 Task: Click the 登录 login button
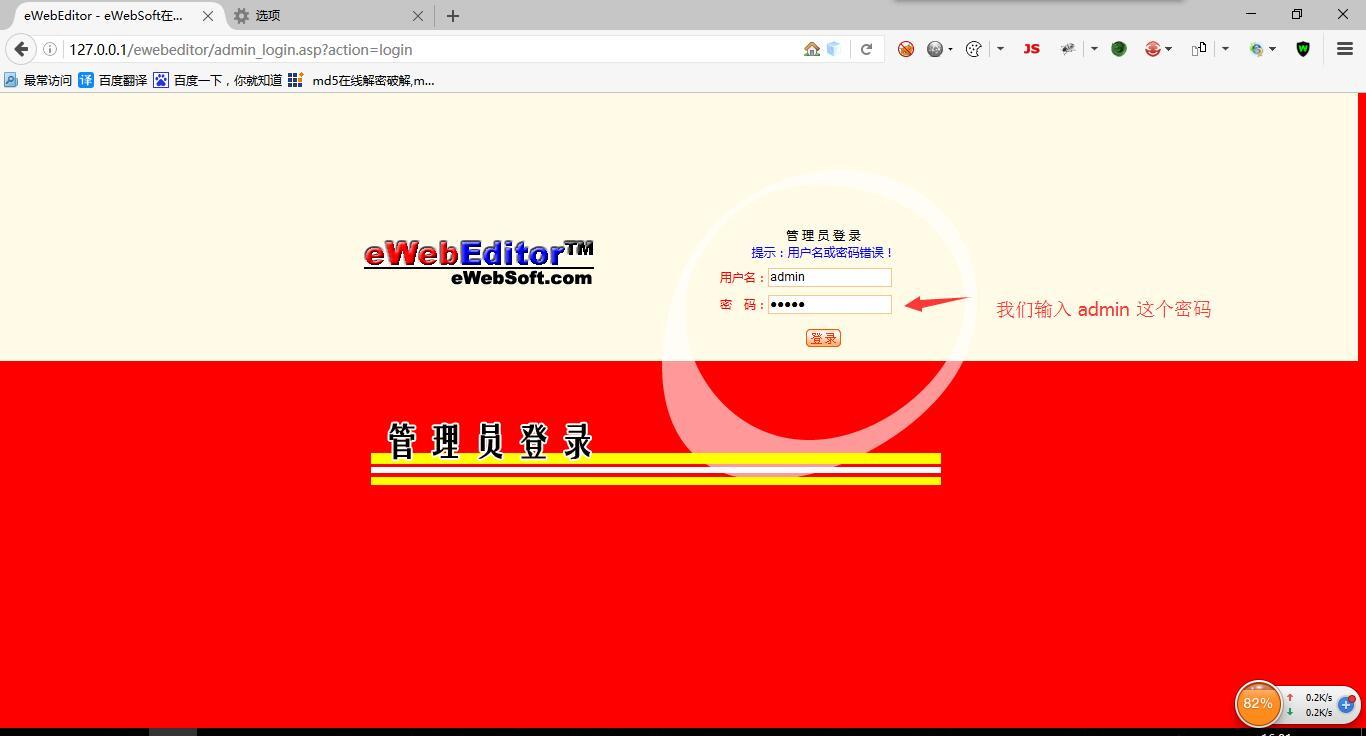(823, 338)
